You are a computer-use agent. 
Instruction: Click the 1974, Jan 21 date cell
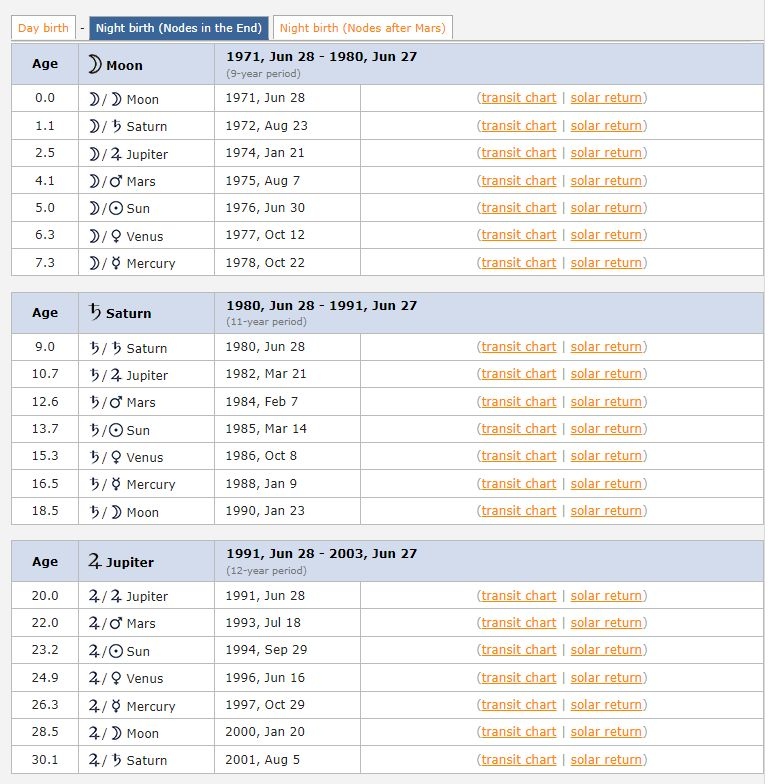pyautogui.click(x=265, y=153)
